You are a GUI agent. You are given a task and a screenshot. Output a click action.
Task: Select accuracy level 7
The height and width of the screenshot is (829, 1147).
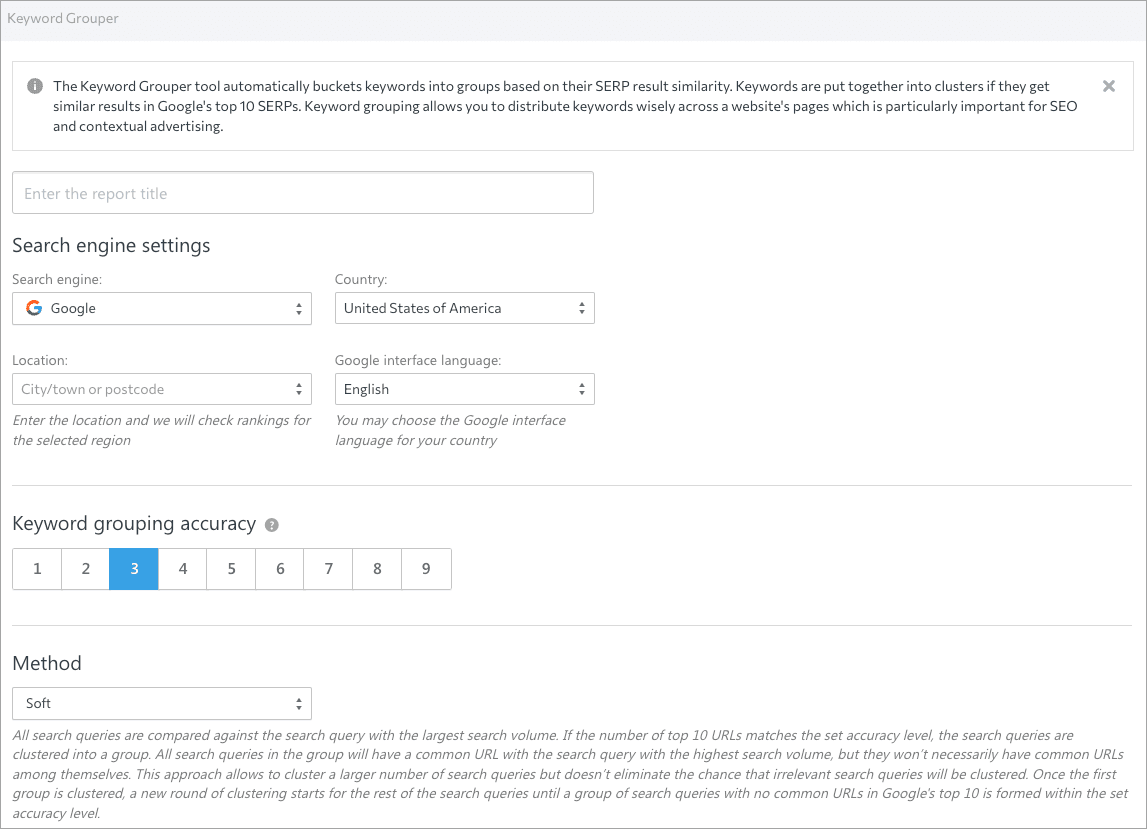[328, 569]
